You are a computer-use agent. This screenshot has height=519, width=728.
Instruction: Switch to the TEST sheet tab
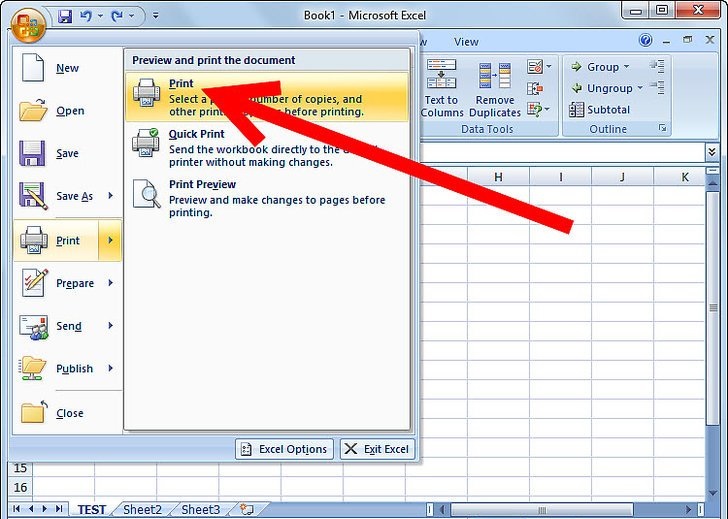(x=92, y=510)
